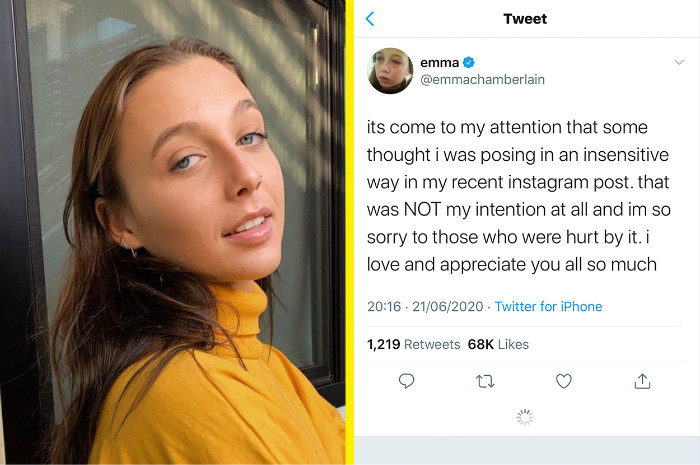Like the tweet with the heart icon
This screenshot has height=465, width=700.
click(x=564, y=381)
